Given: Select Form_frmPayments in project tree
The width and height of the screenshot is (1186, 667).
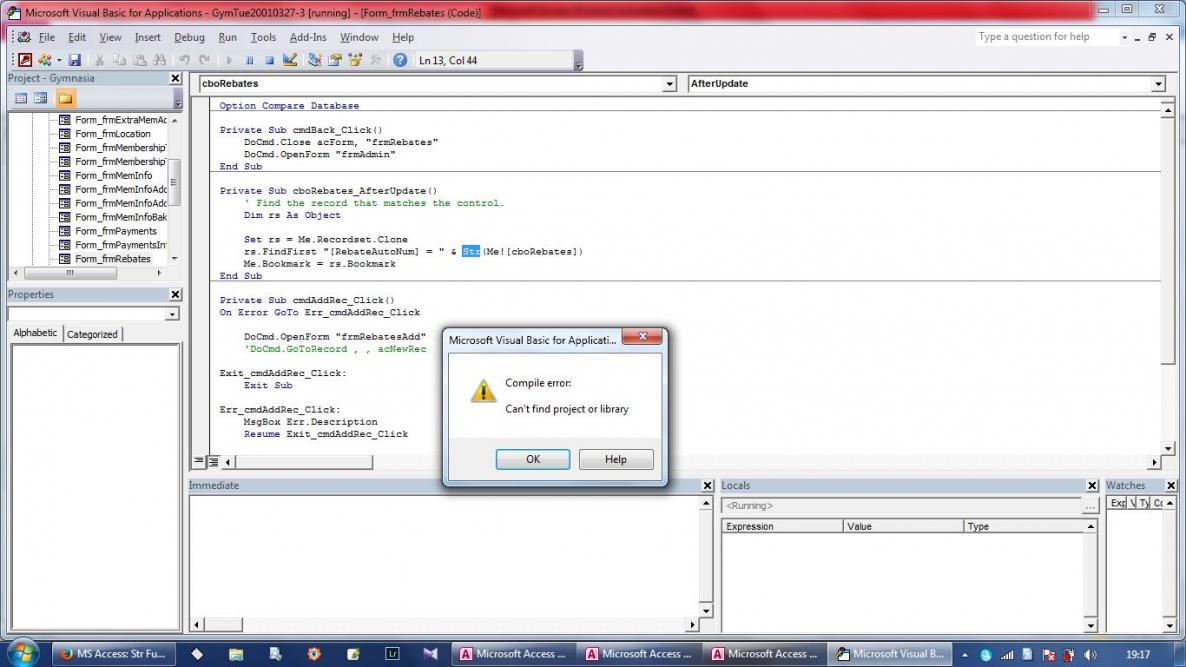Looking at the screenshot, I should click(x=116, y=231).
